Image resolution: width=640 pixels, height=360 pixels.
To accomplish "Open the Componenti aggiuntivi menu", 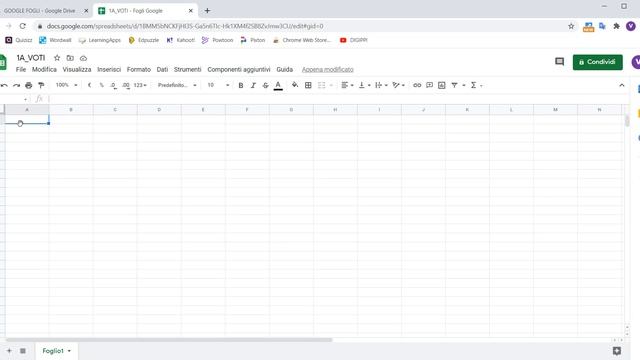I will [239, 70].
